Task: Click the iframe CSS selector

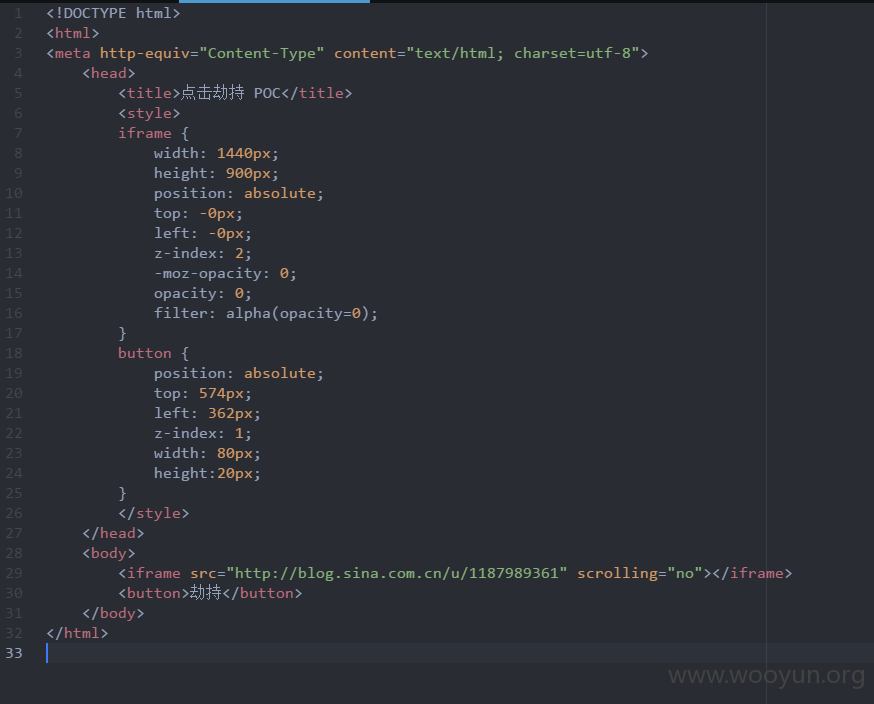Action: click(x=144, y=133)
